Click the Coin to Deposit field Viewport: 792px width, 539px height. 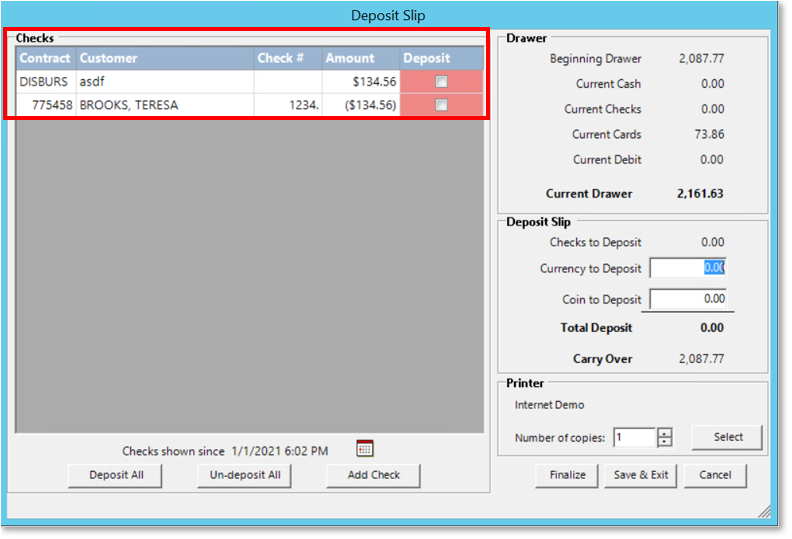[x=687, y=299]
